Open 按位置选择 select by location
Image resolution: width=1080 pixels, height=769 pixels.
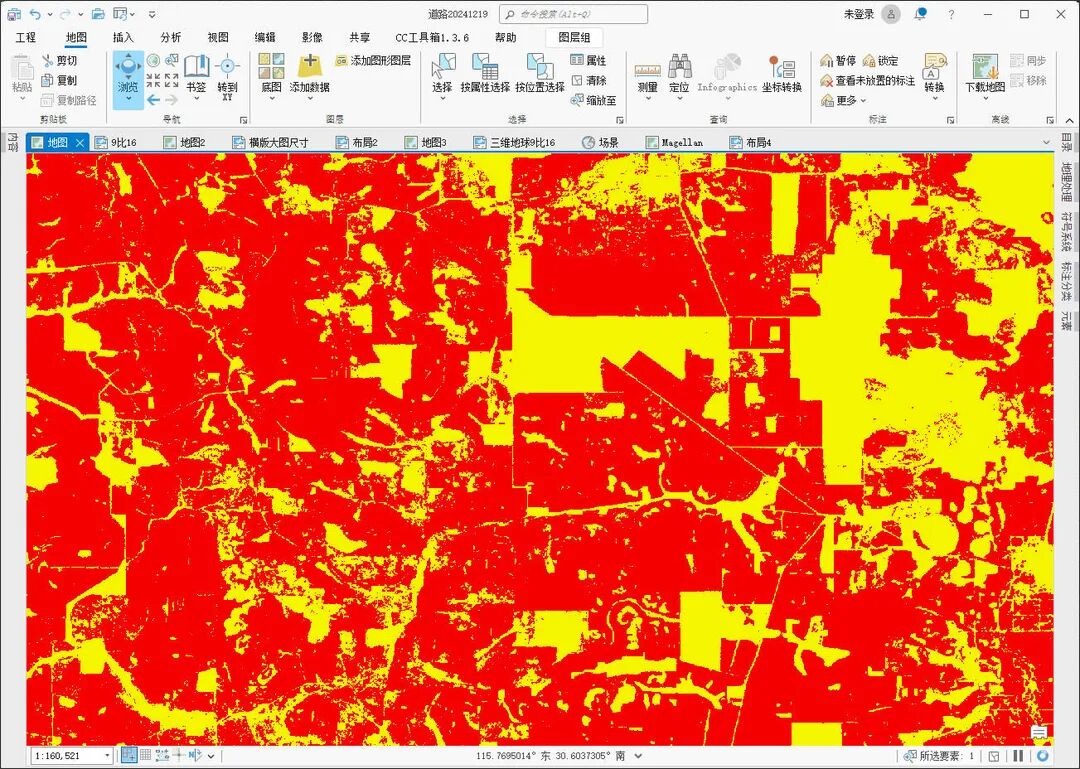[x=540, y=74]
